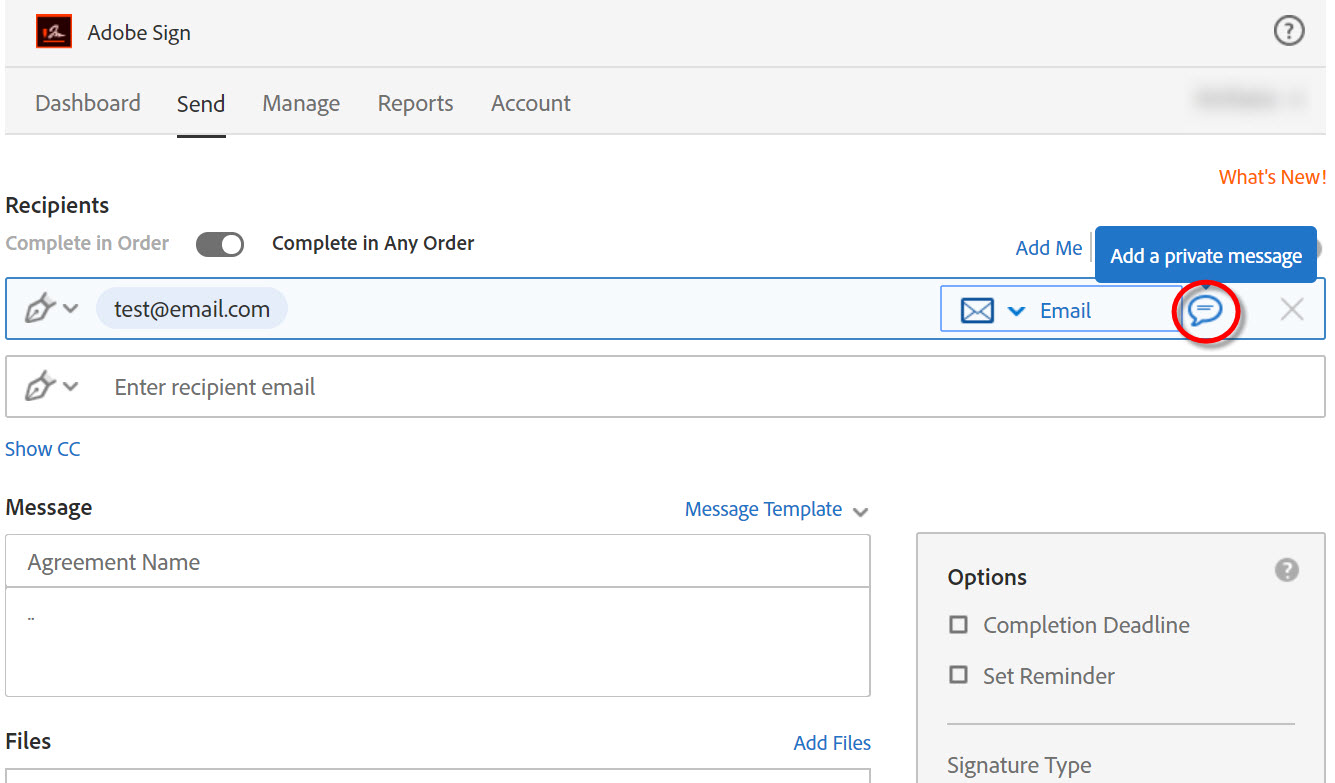Image resolution: width=1335 pixels, height=783 pixels.
Task: Select the signer role pen icon
Action: (x=40, y=308)
